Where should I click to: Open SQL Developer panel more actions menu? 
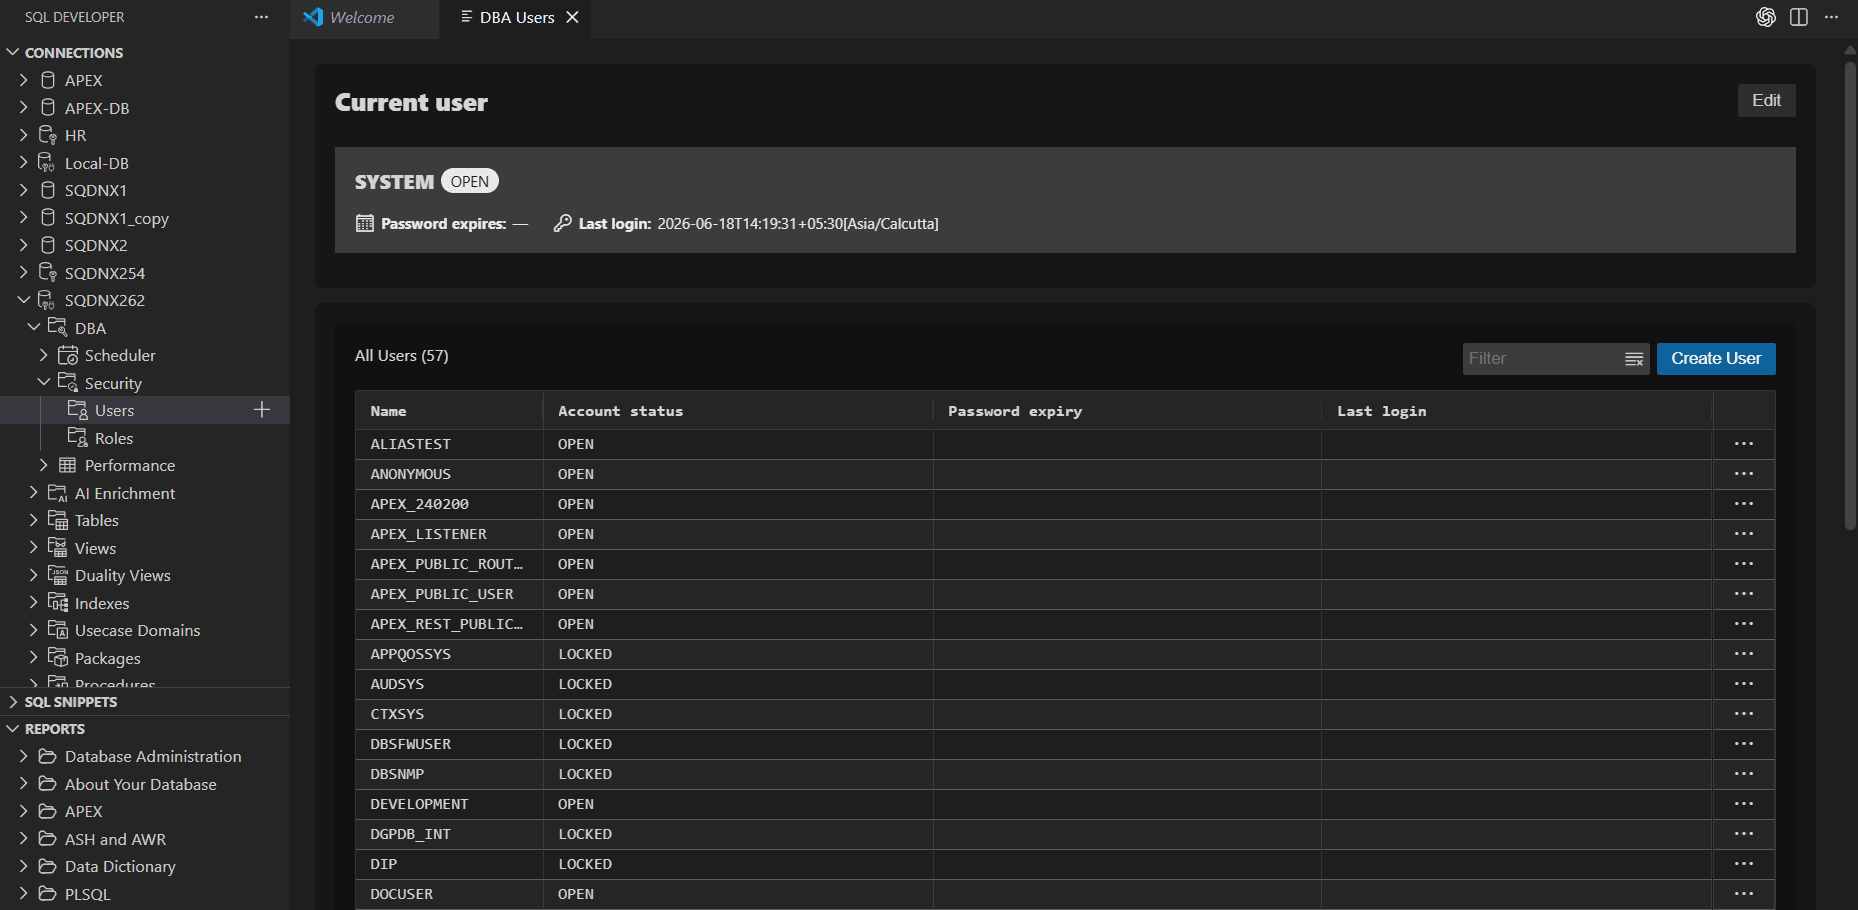[x=261, y=17]
